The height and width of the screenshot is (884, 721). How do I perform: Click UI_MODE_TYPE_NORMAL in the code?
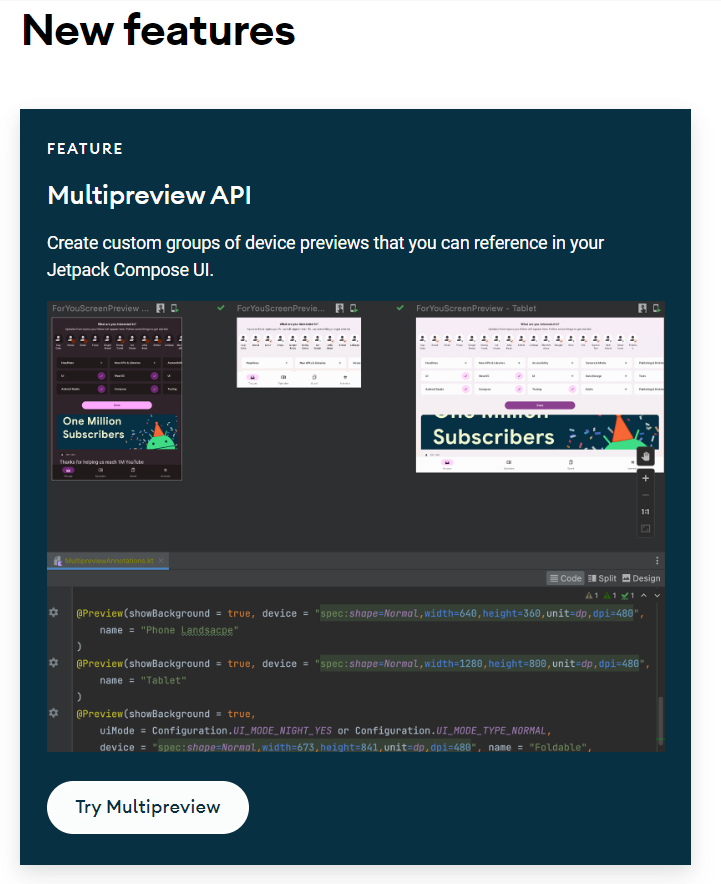click(491, 731)
